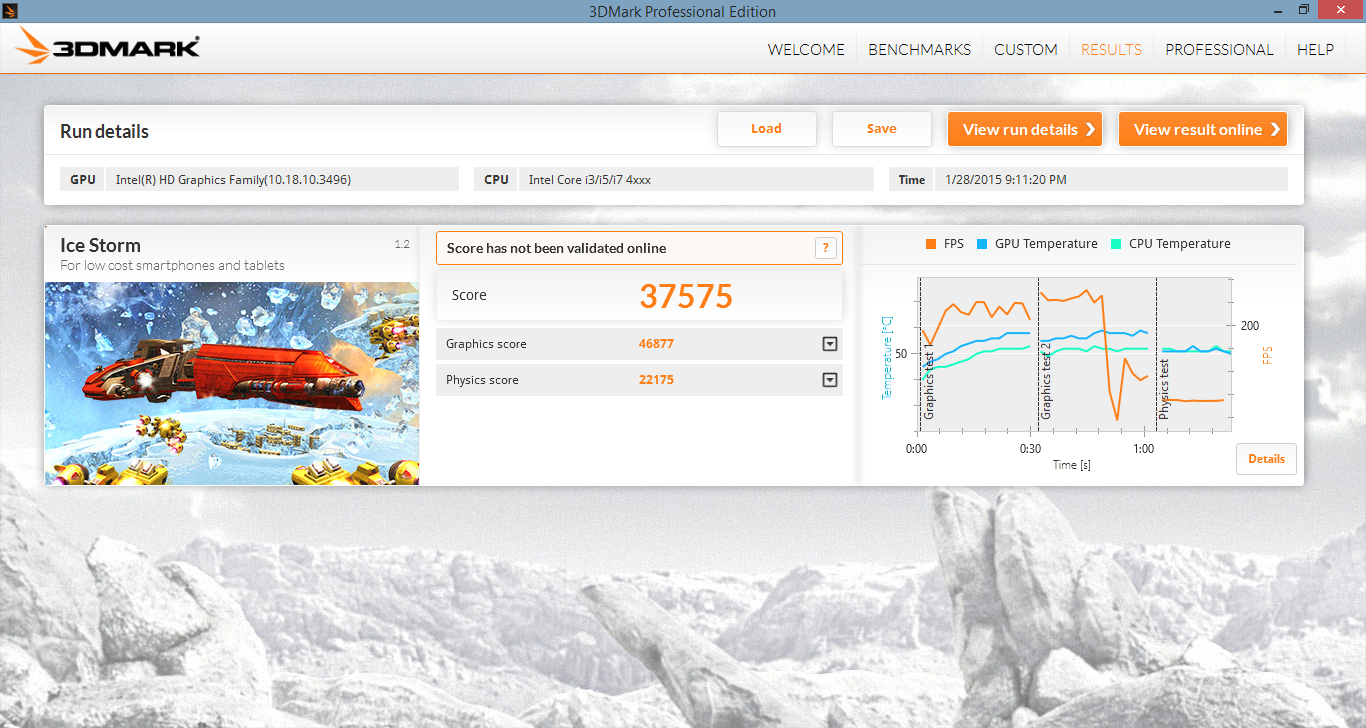Click the Intel HD Graphics Family GPU text
Screen dimensions: 1366x728
click(x=233, y=180)
